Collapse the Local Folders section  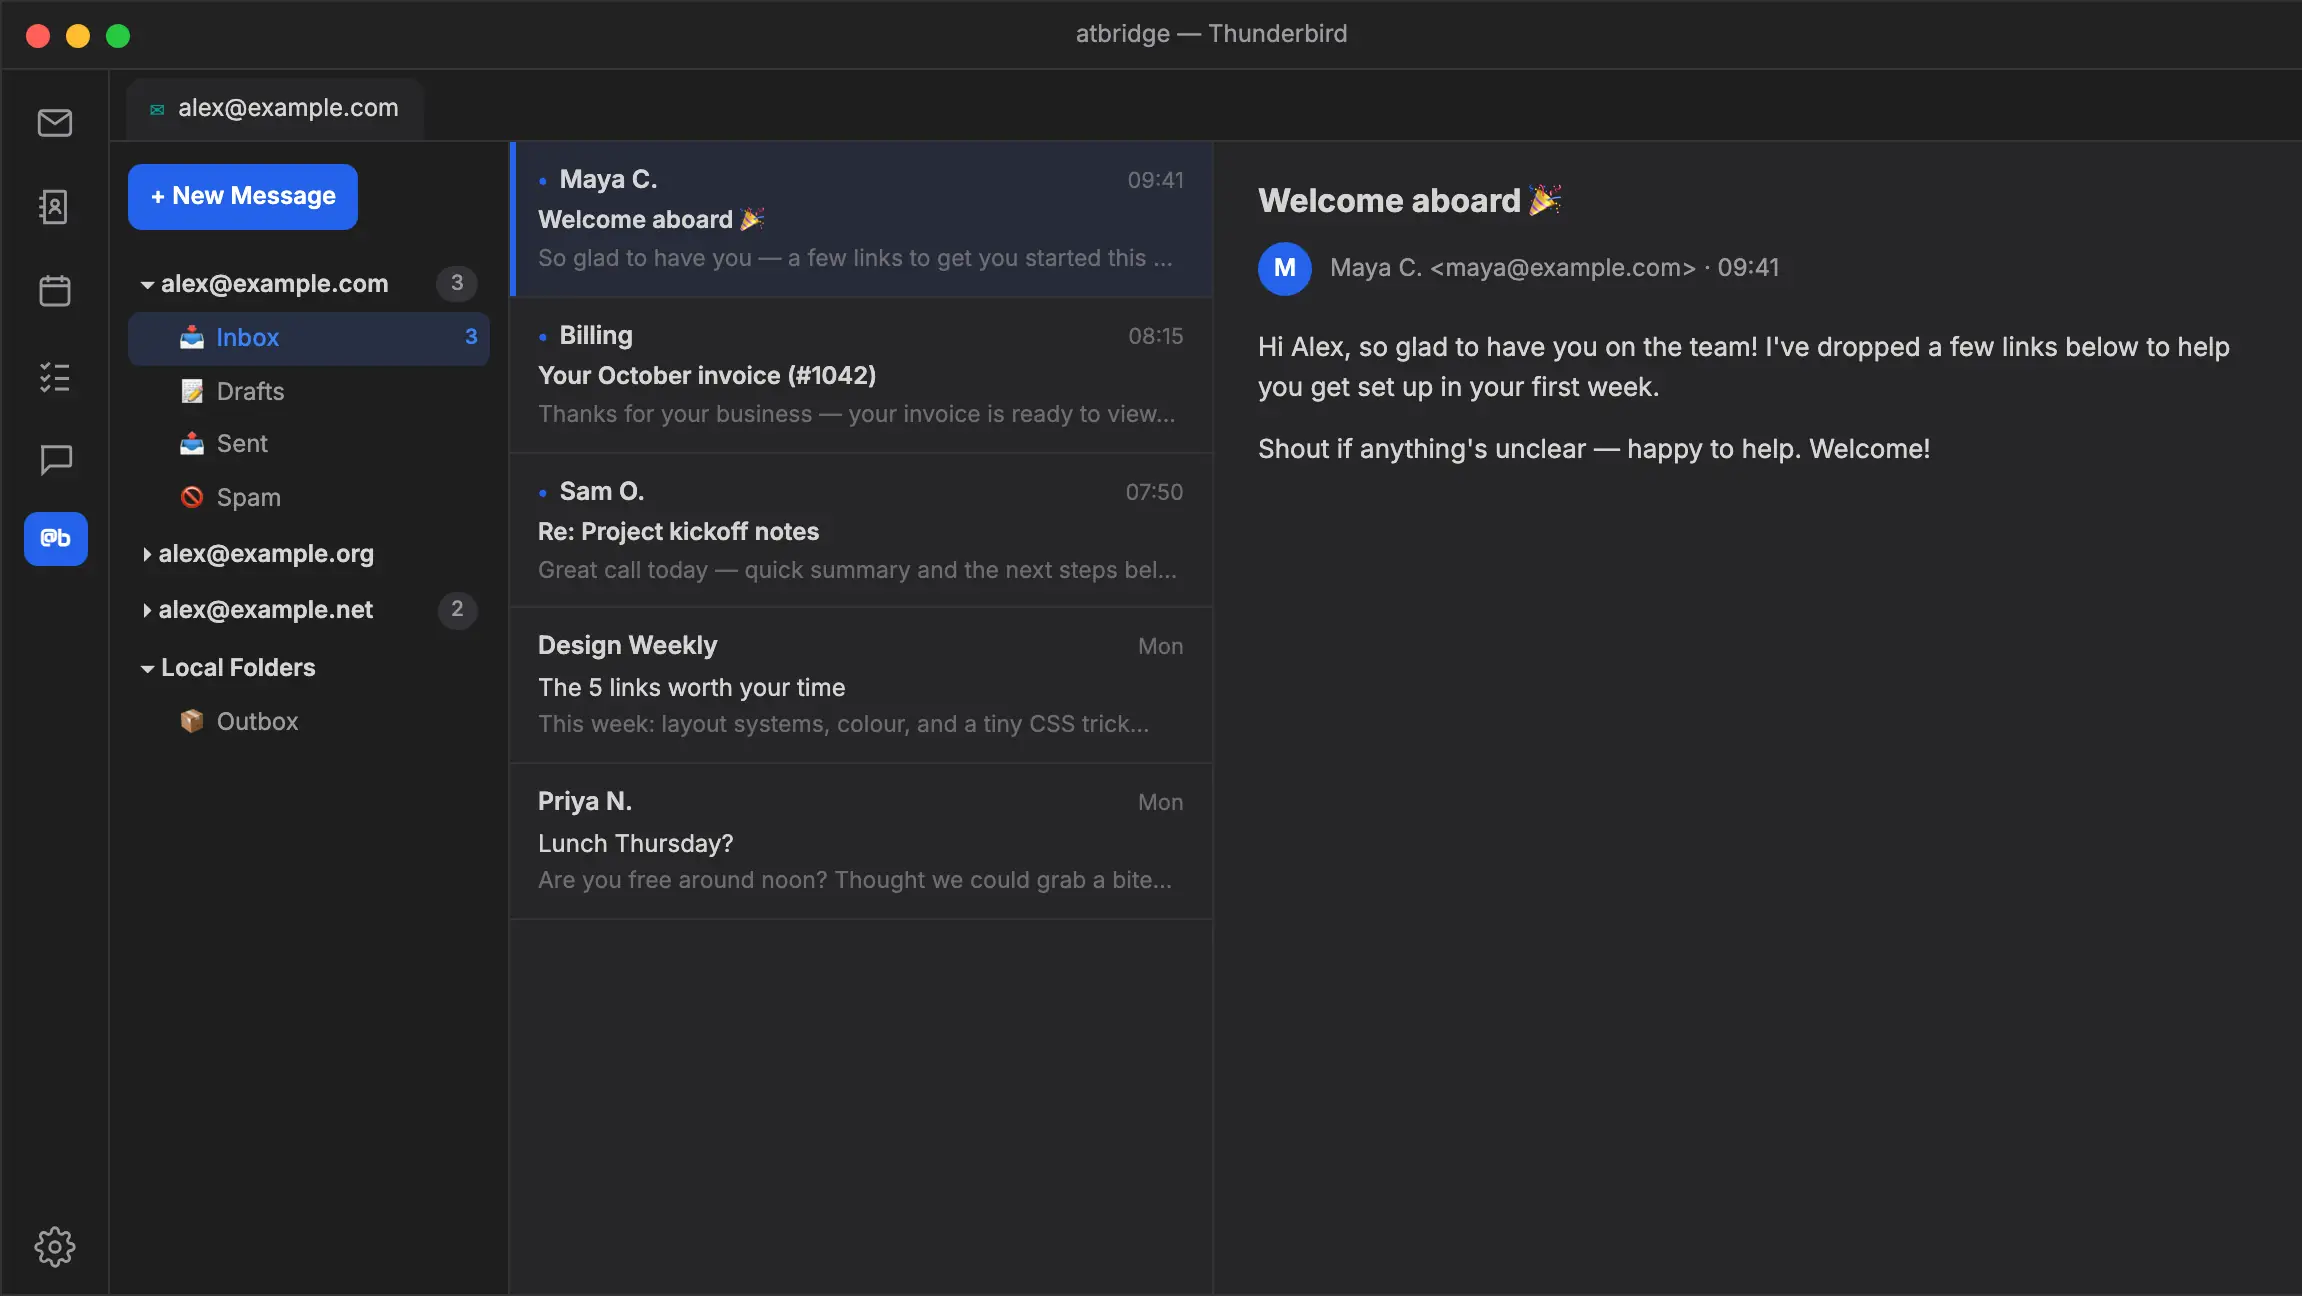click(147, 669)
